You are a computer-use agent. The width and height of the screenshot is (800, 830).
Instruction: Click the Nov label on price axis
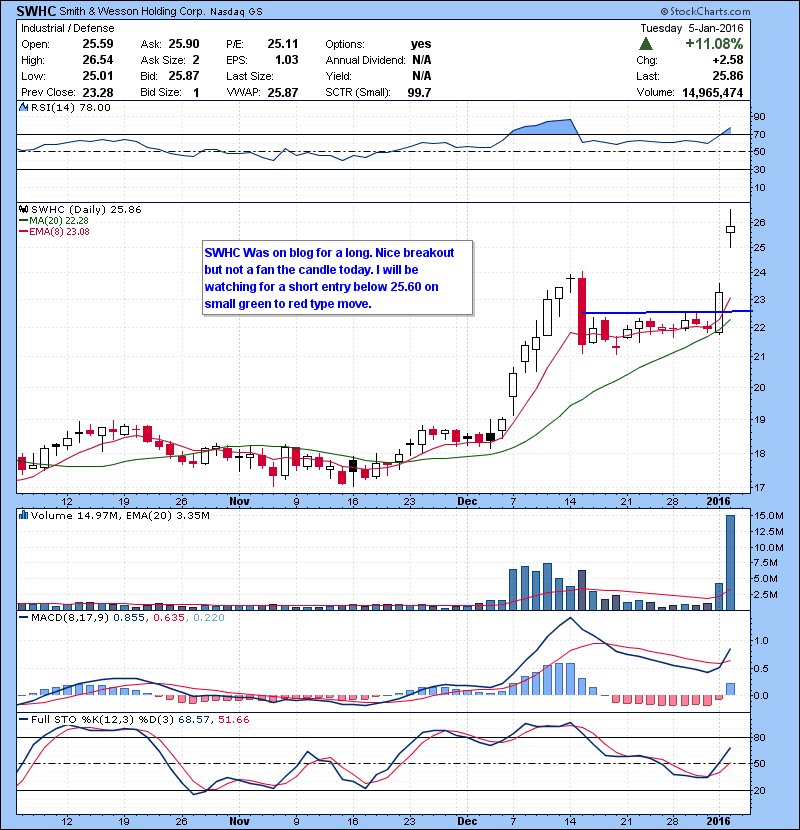(239, 501)
